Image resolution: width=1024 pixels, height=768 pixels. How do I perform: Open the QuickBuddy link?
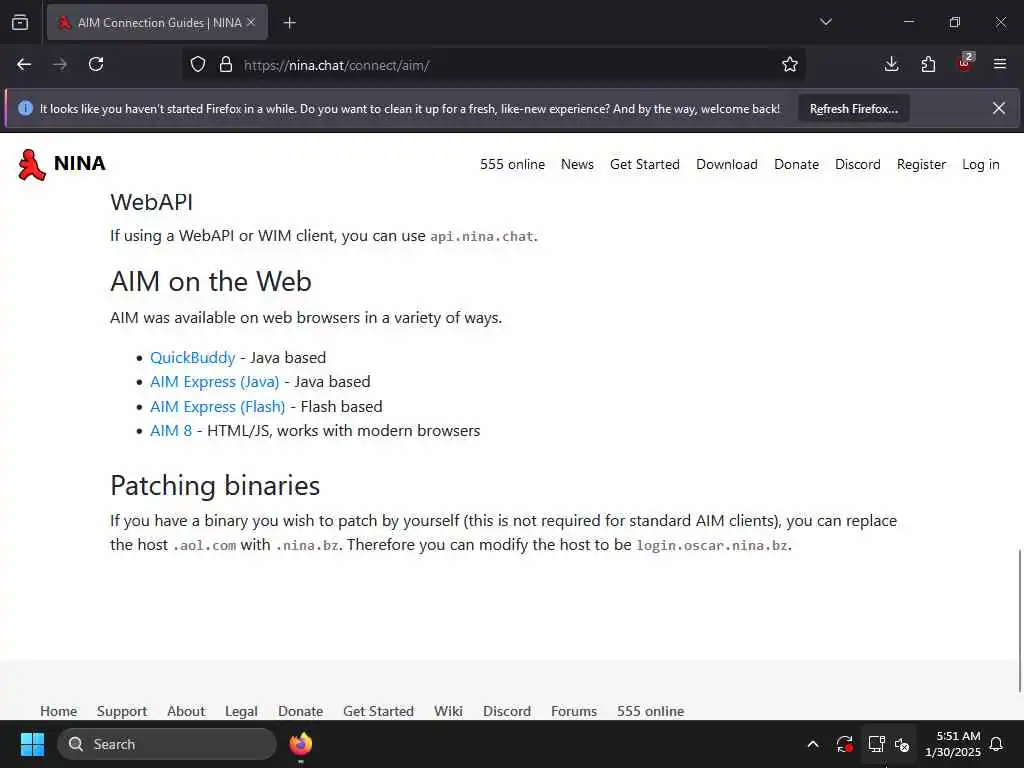point(193,358)
